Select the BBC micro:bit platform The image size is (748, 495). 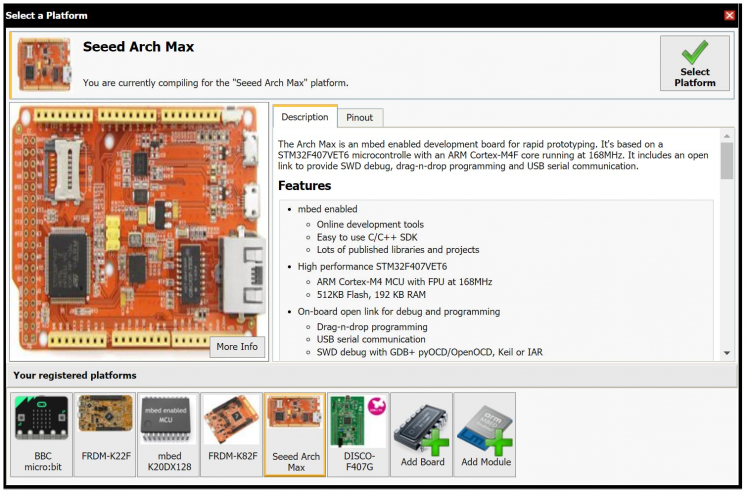coord(41,434)
